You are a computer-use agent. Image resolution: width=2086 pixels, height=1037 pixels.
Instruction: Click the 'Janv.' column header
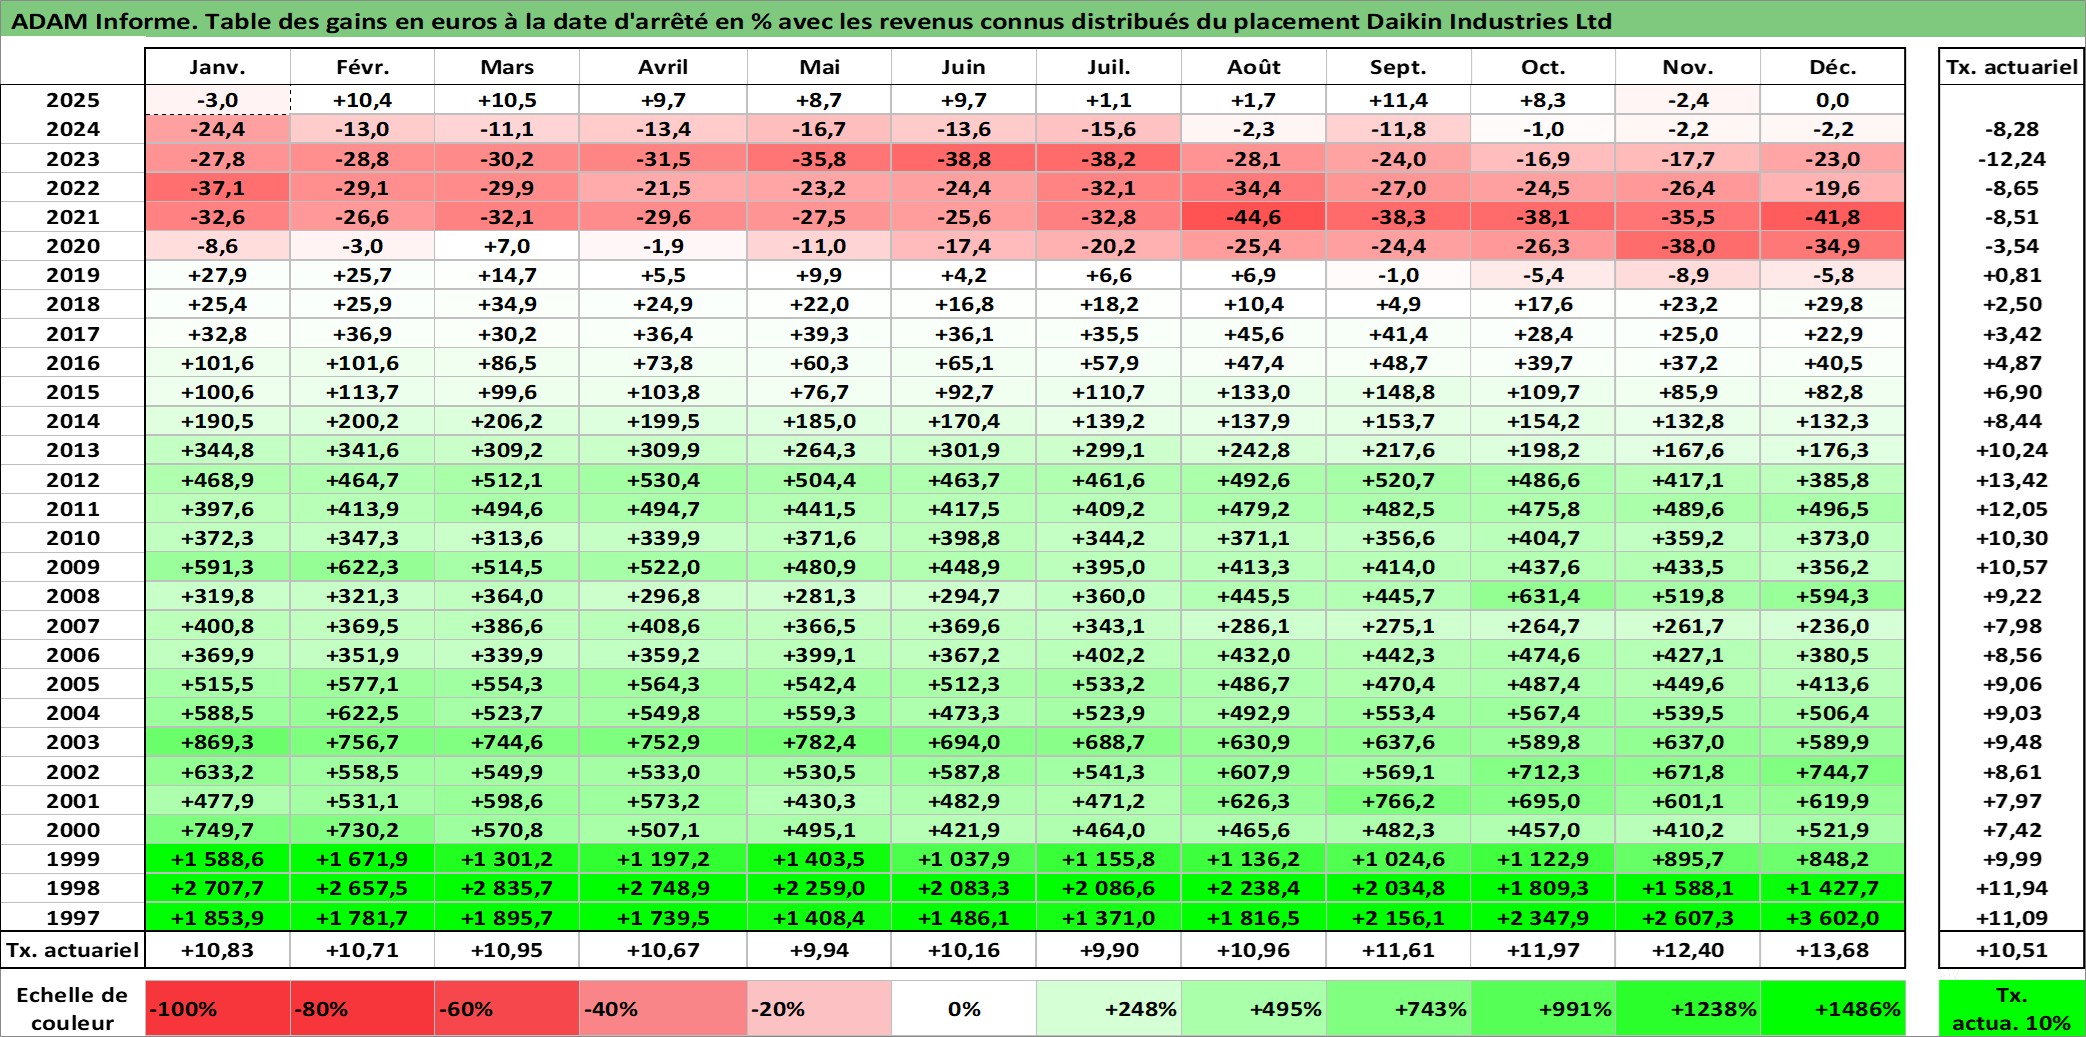tap(218, 67)
